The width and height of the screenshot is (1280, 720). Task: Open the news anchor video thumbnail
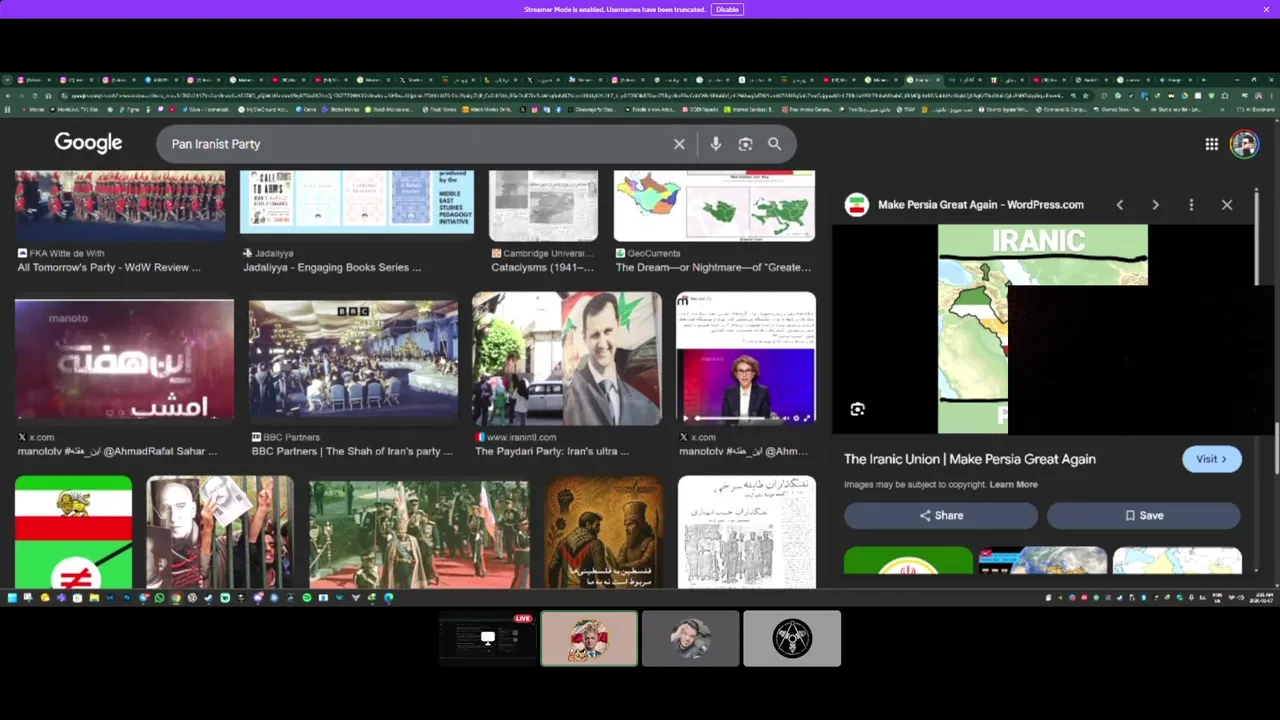(x=746, y=358)
